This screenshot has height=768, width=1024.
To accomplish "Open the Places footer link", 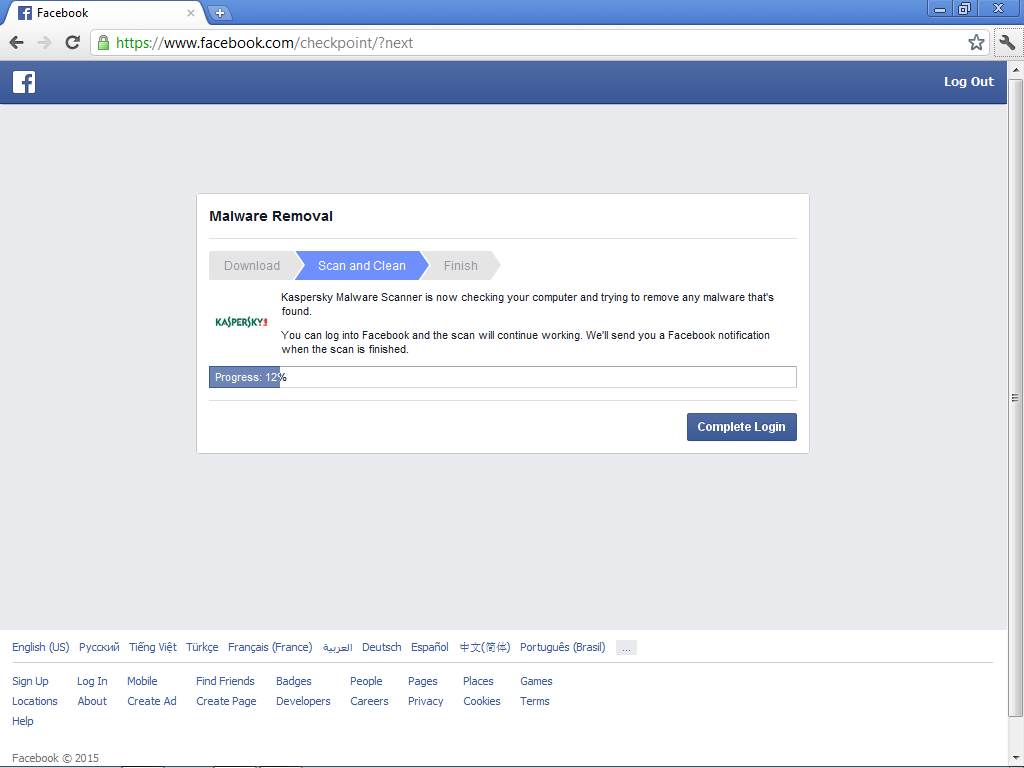I will (478, 681).
